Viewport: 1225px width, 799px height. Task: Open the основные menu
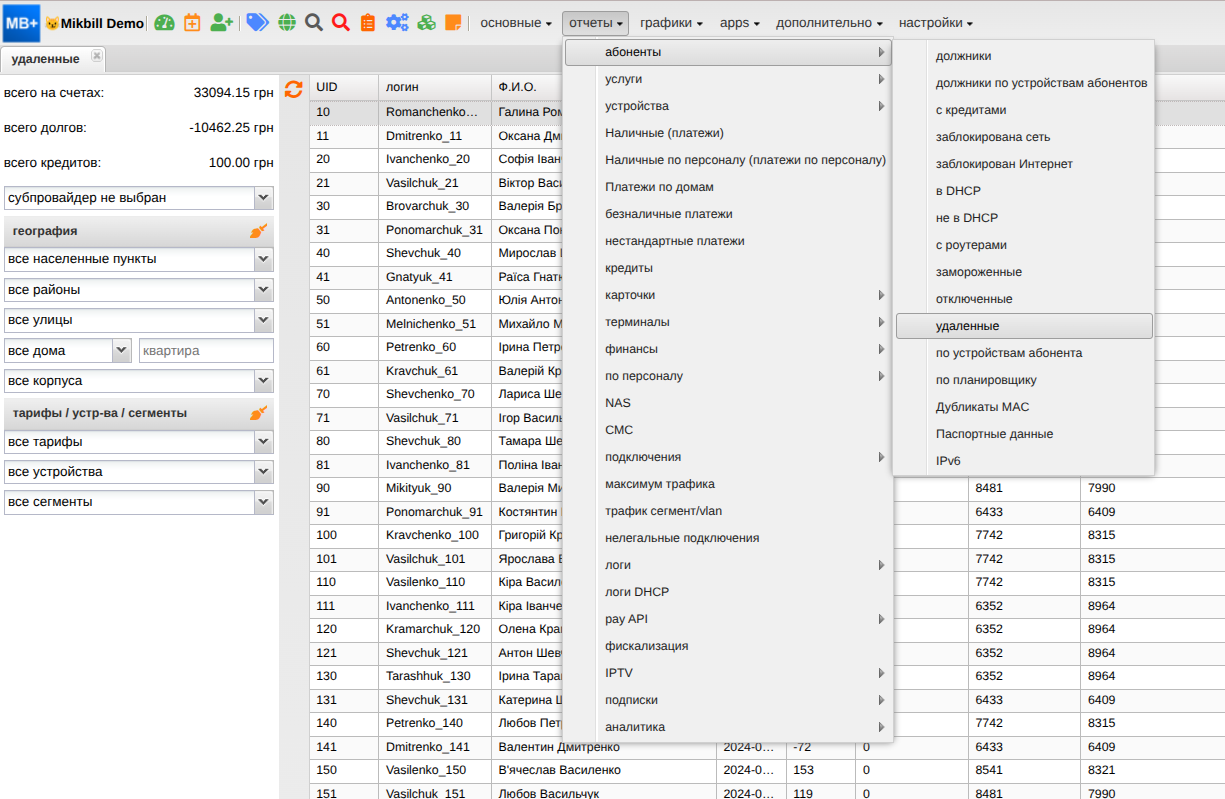(x=516, y=22)
